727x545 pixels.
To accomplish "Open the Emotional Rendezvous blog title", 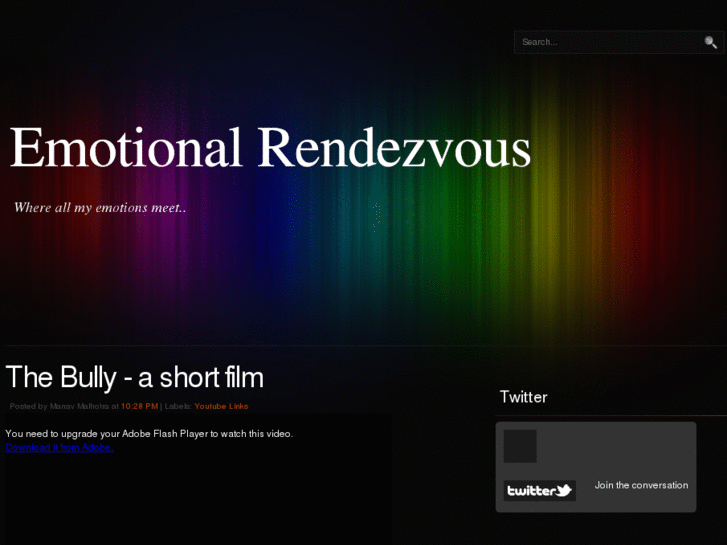I will click(x=270, y=147).
